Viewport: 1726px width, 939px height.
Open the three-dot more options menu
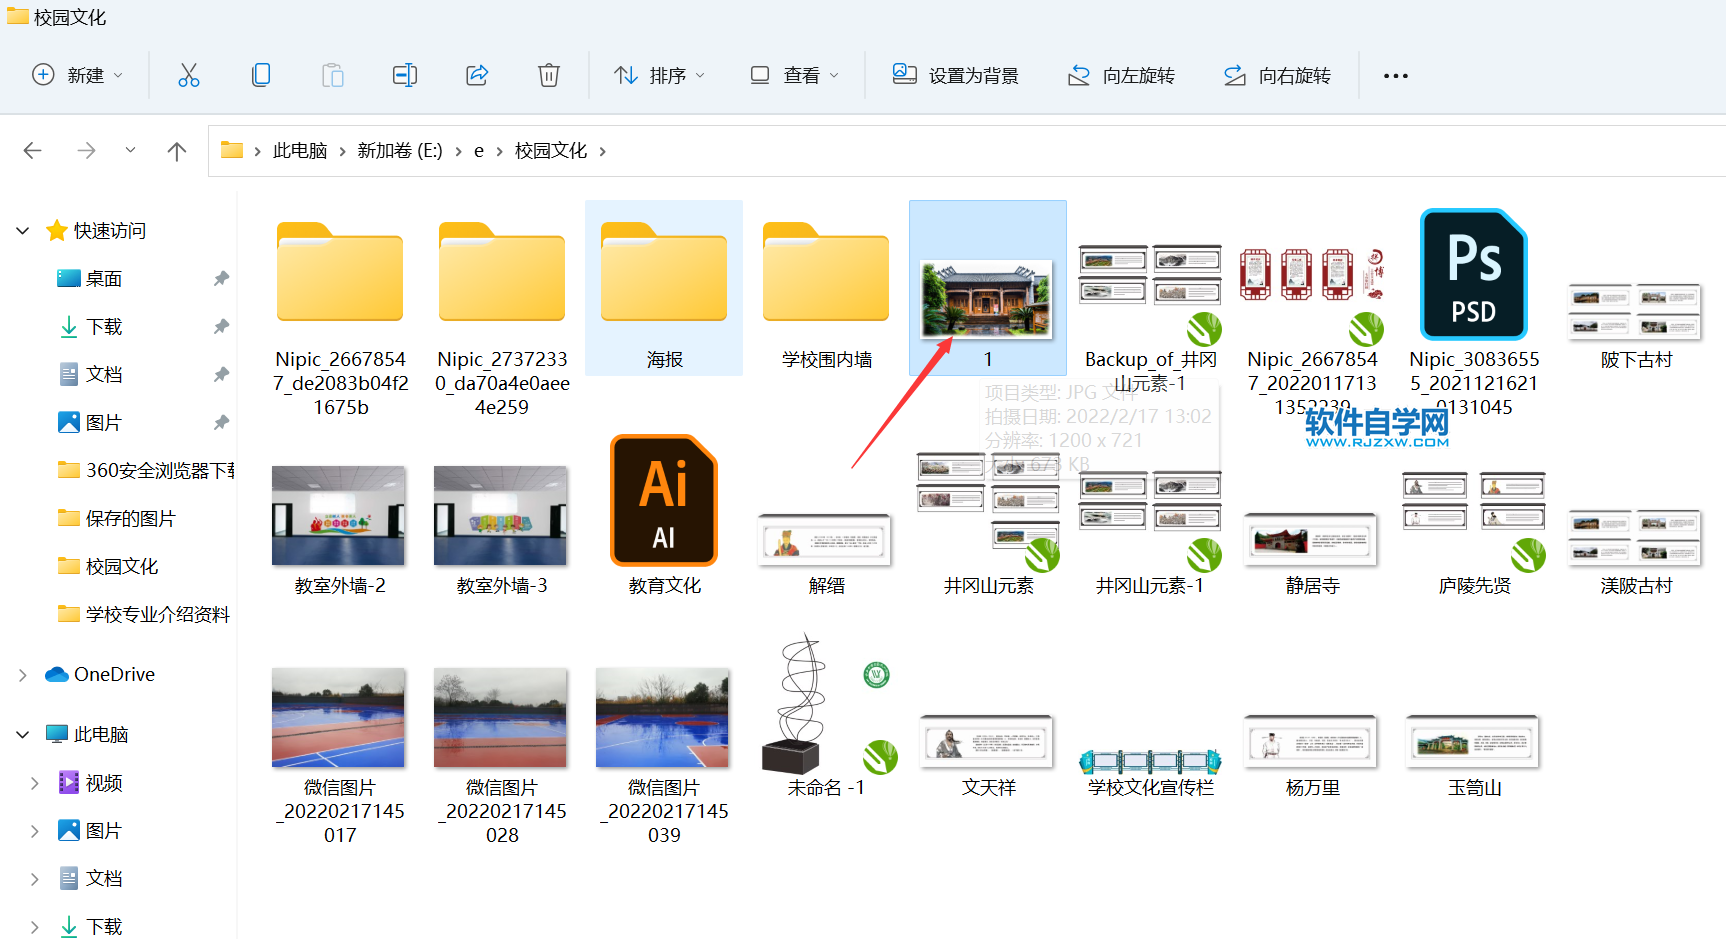[x=1396, y=76]
